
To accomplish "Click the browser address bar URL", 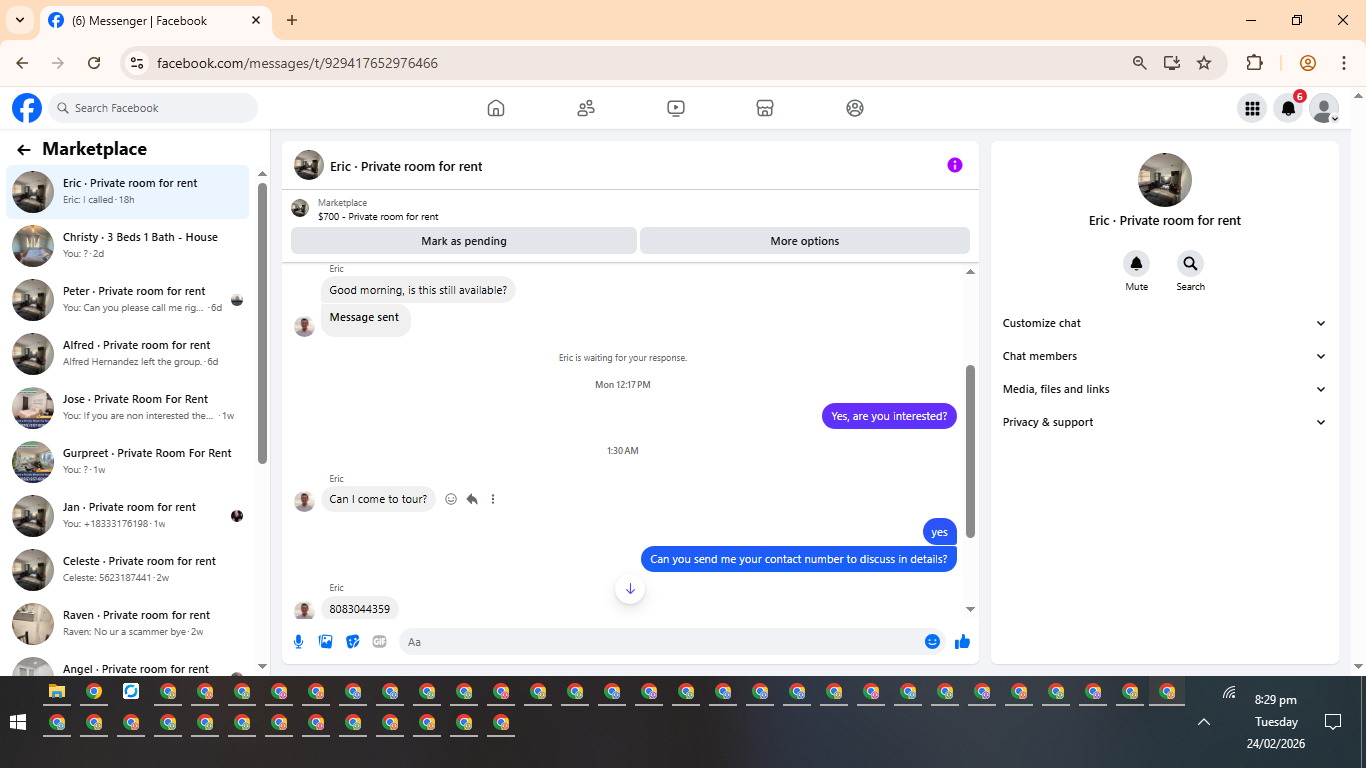I will 297,63.
